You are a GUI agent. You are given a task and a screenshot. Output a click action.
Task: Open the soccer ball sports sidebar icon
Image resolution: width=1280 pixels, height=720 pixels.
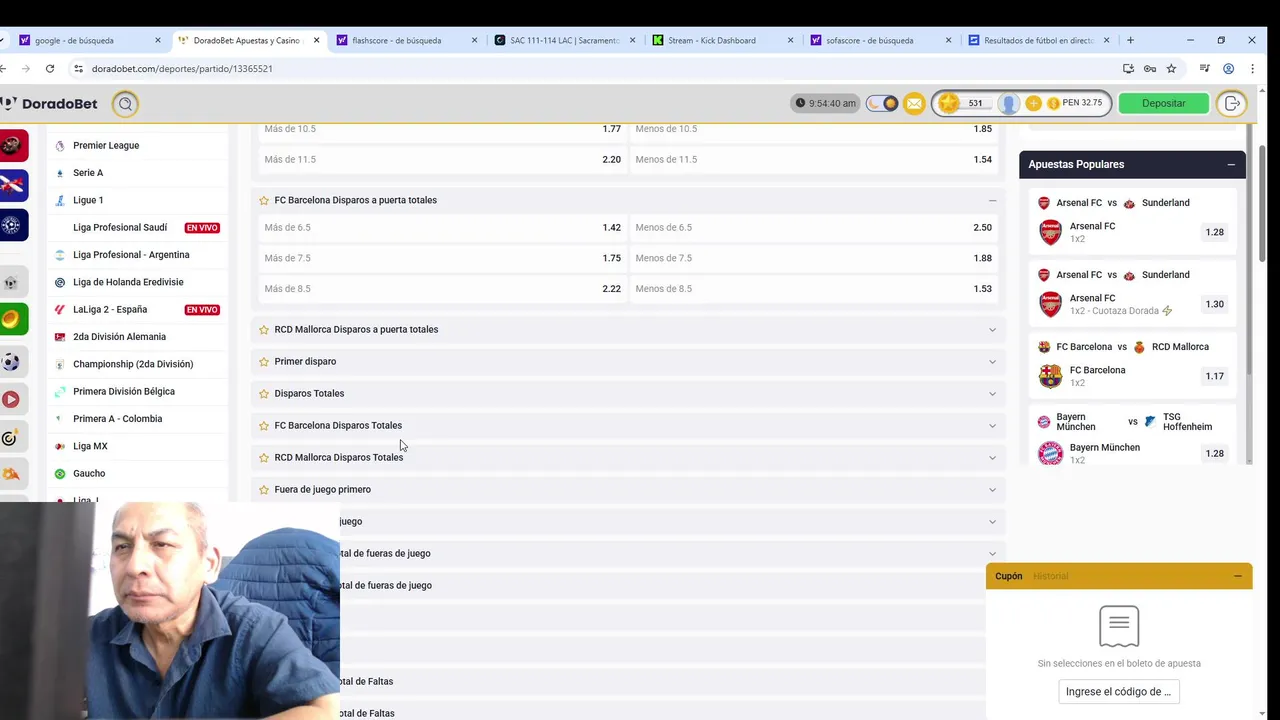click(11, 361)
